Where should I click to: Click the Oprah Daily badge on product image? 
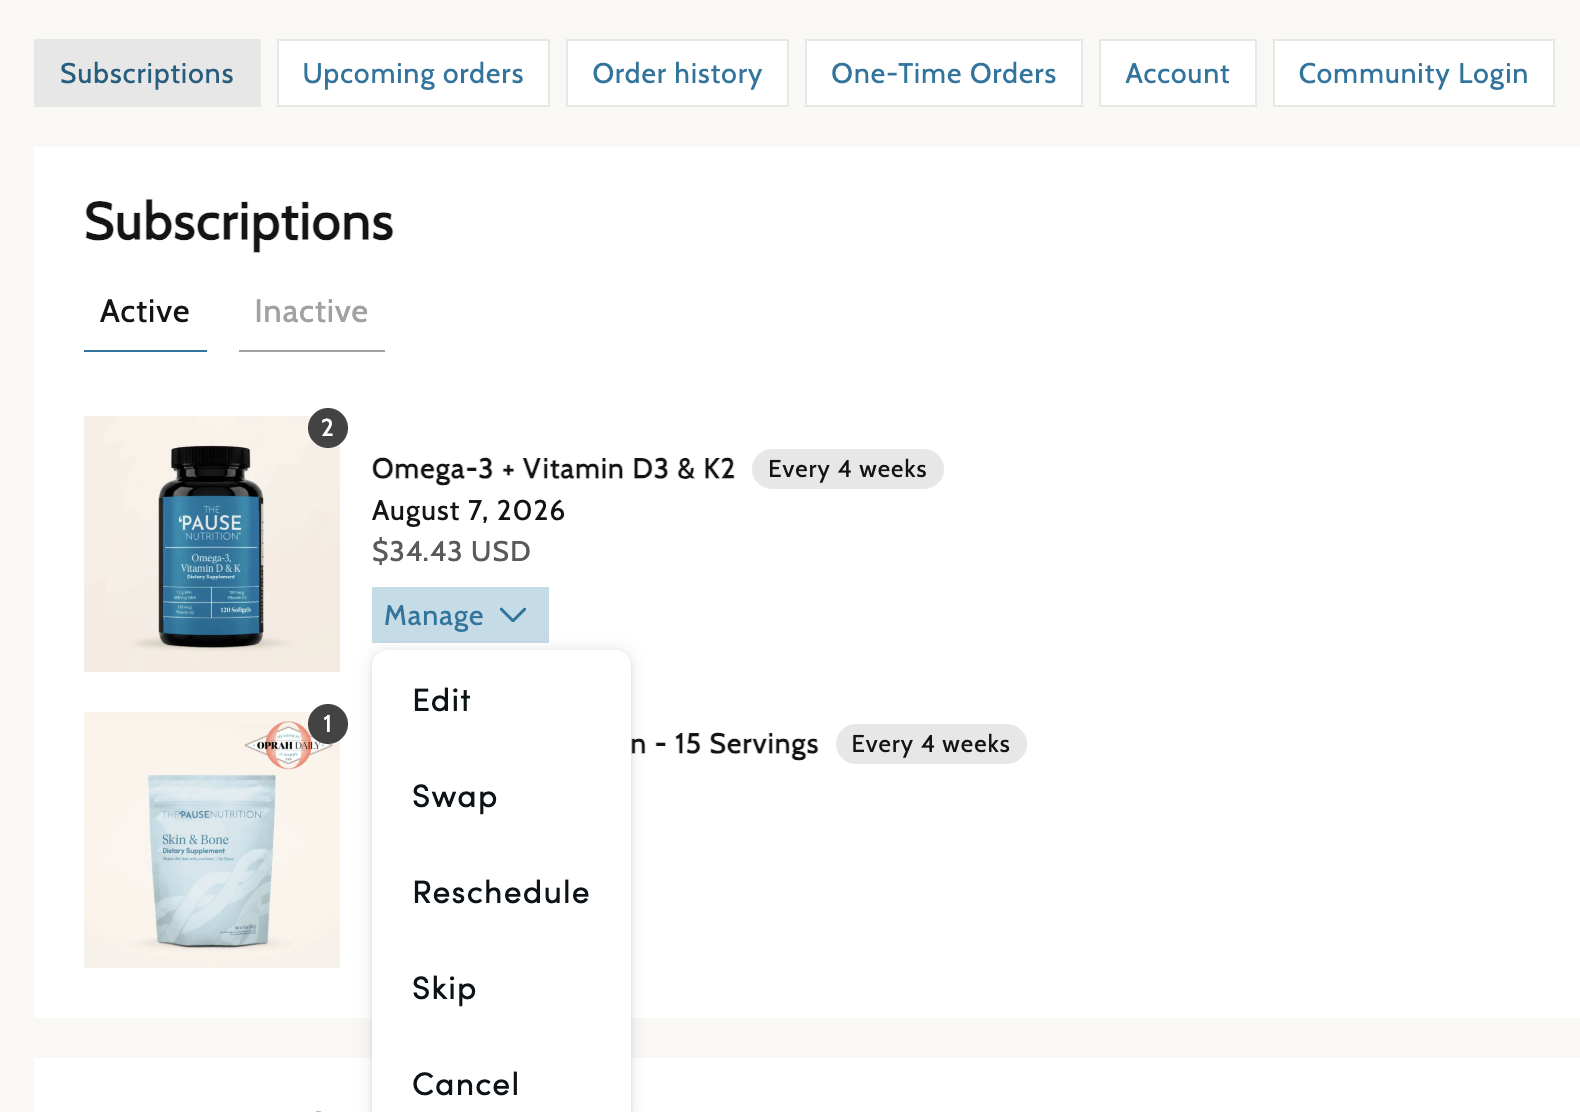286,745
